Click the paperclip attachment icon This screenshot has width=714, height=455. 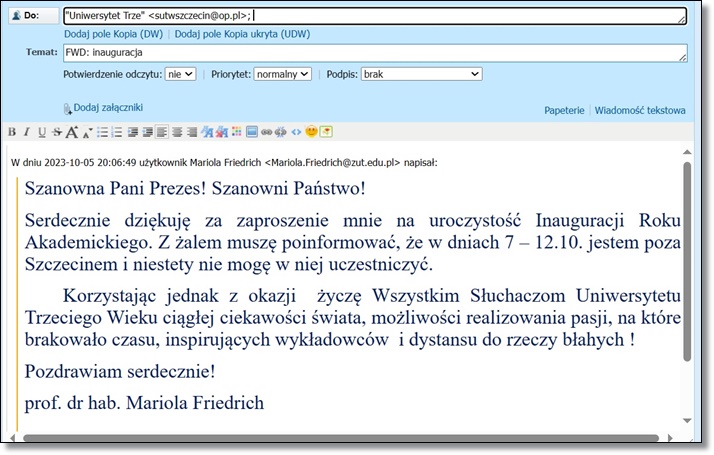(67, 108)
